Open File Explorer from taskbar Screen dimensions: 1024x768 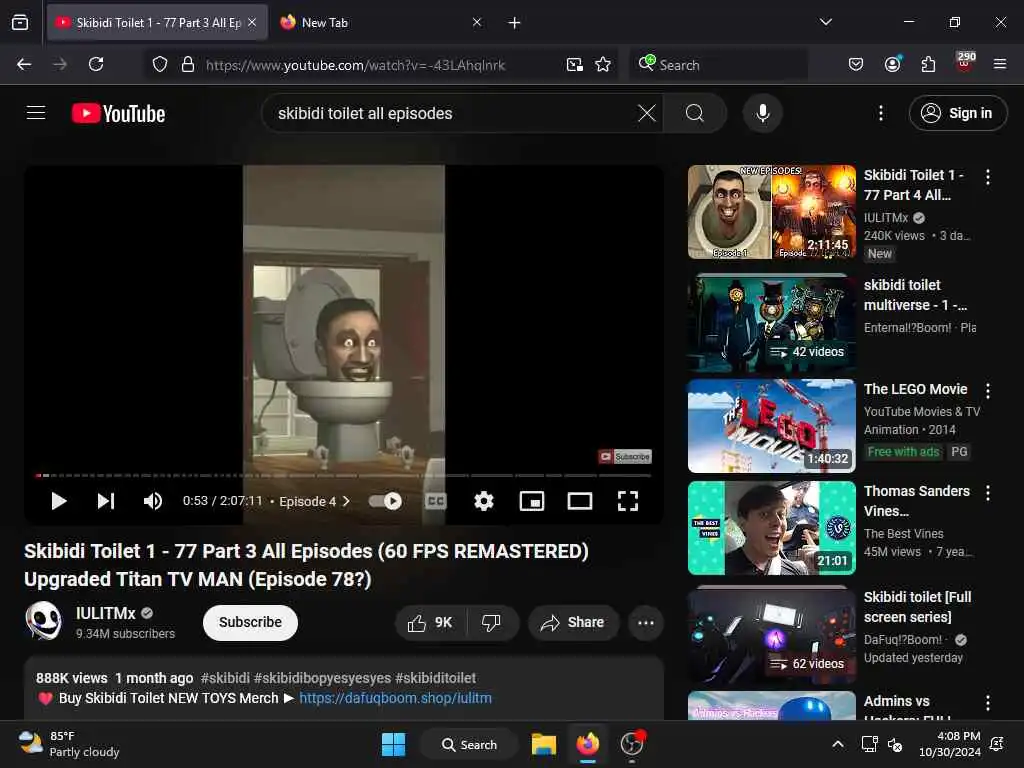pos(543,744)
